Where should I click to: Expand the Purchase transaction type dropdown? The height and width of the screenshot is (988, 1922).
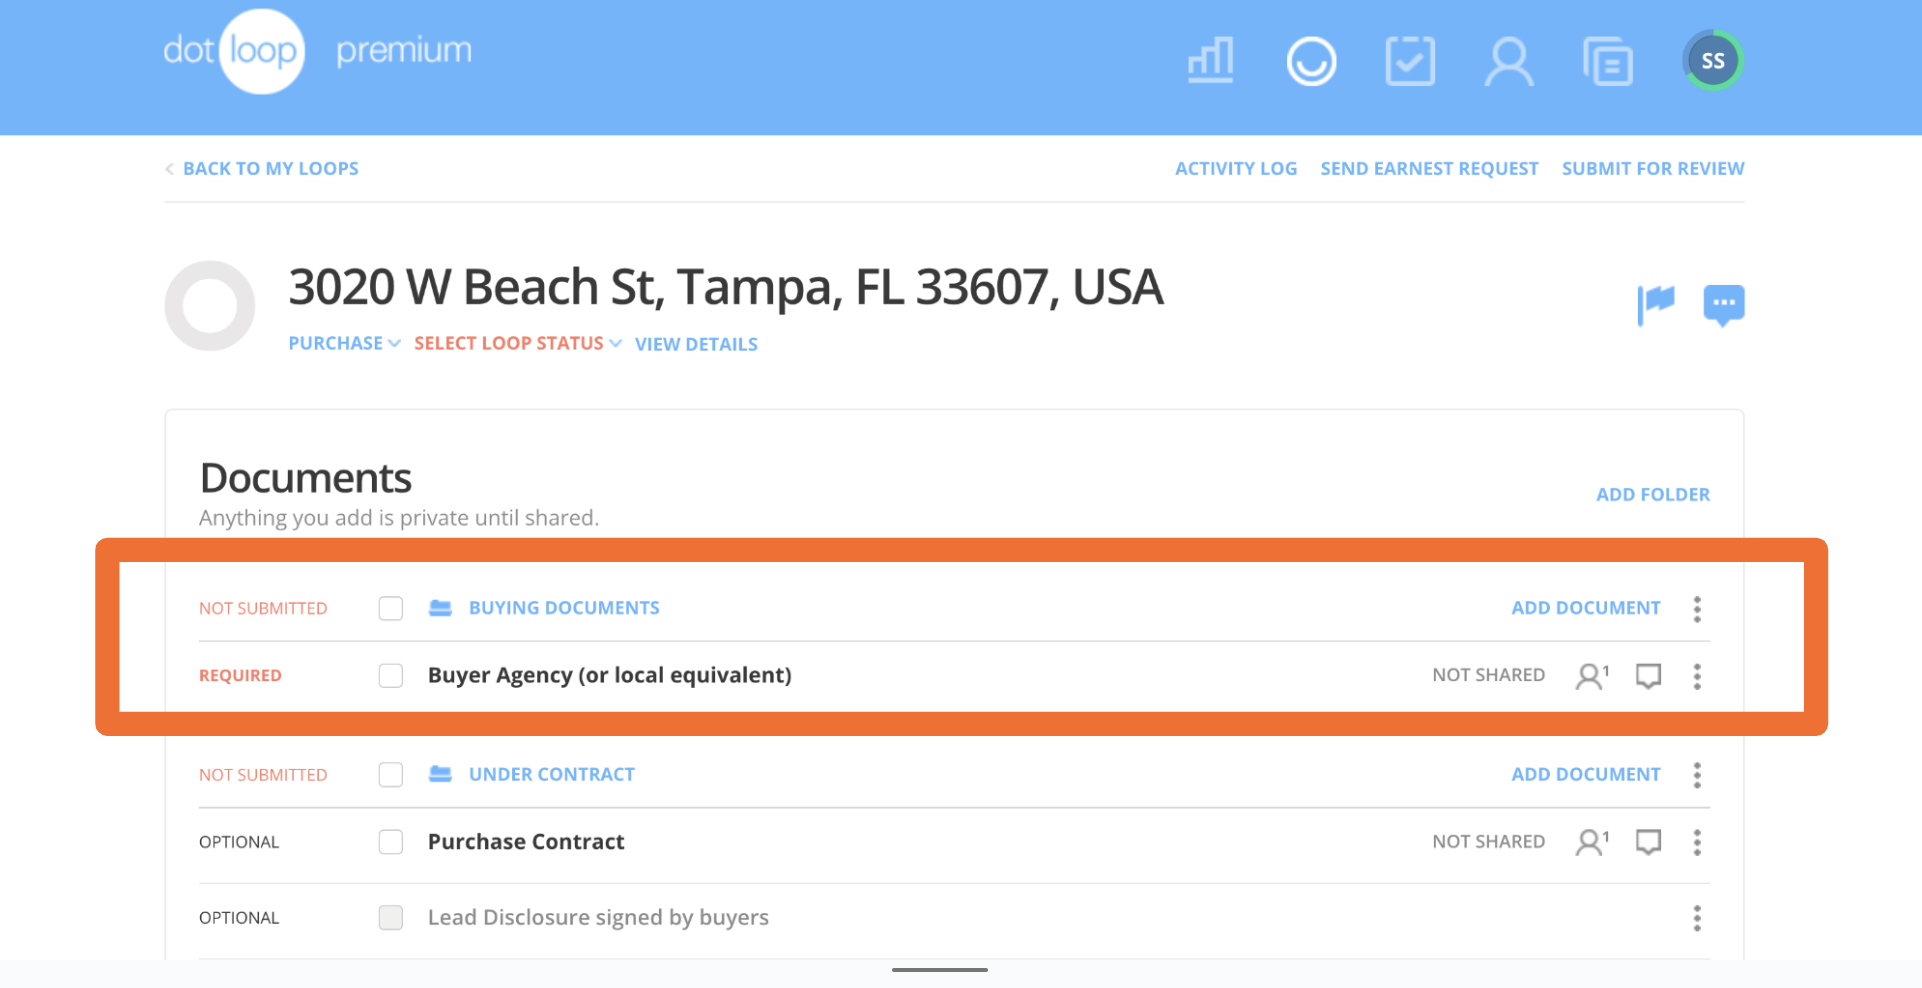point(344,343)
